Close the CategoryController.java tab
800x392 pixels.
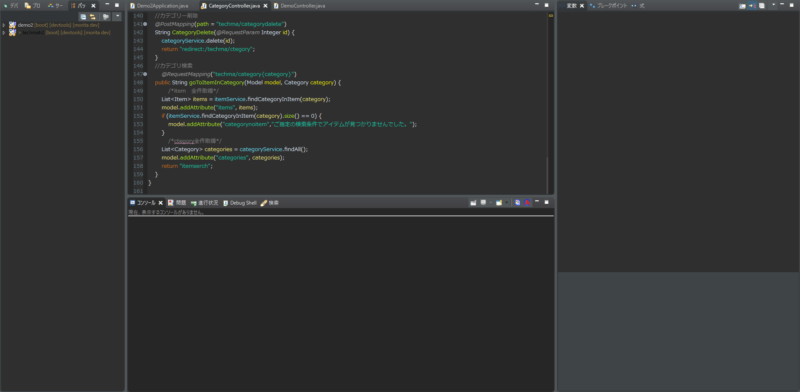[x=265, y=6]
